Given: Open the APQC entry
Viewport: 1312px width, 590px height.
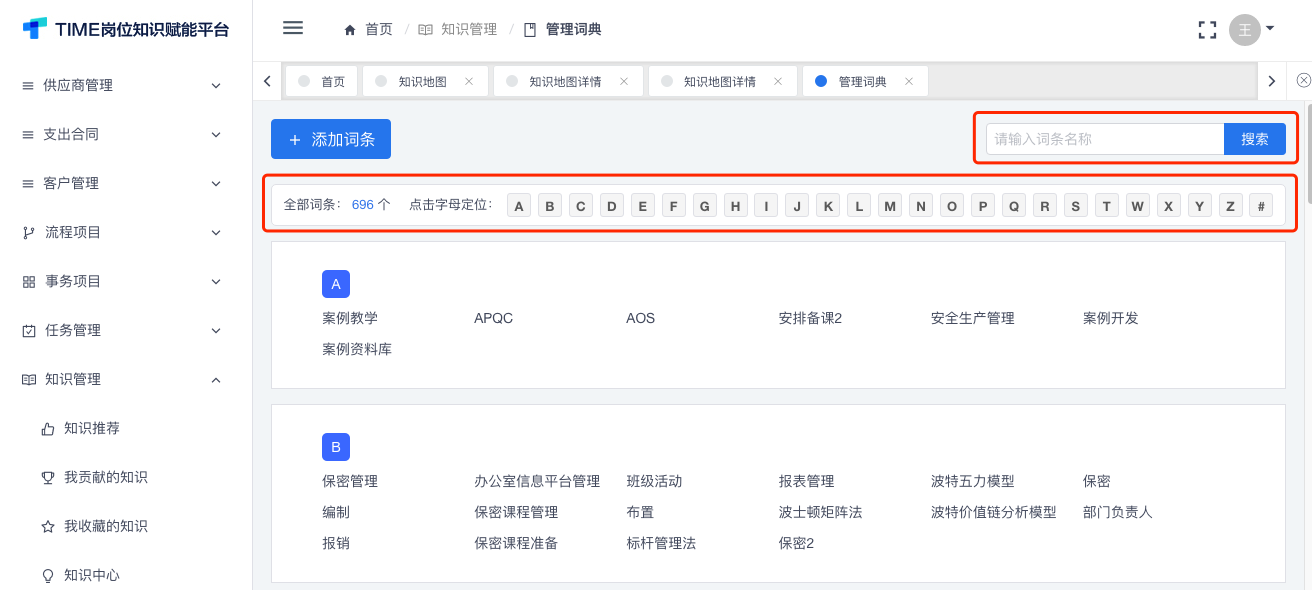Looking at the screenshot, I should click(x=493, y=318).
